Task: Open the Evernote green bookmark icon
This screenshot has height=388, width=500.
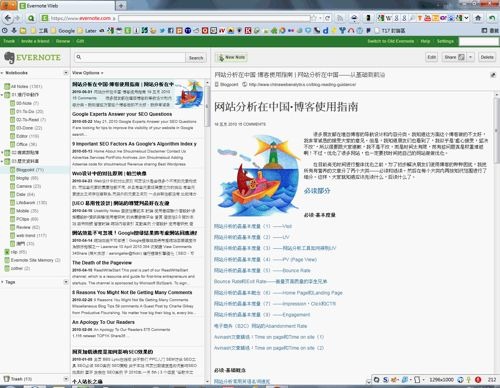Action: pos(127,30)
